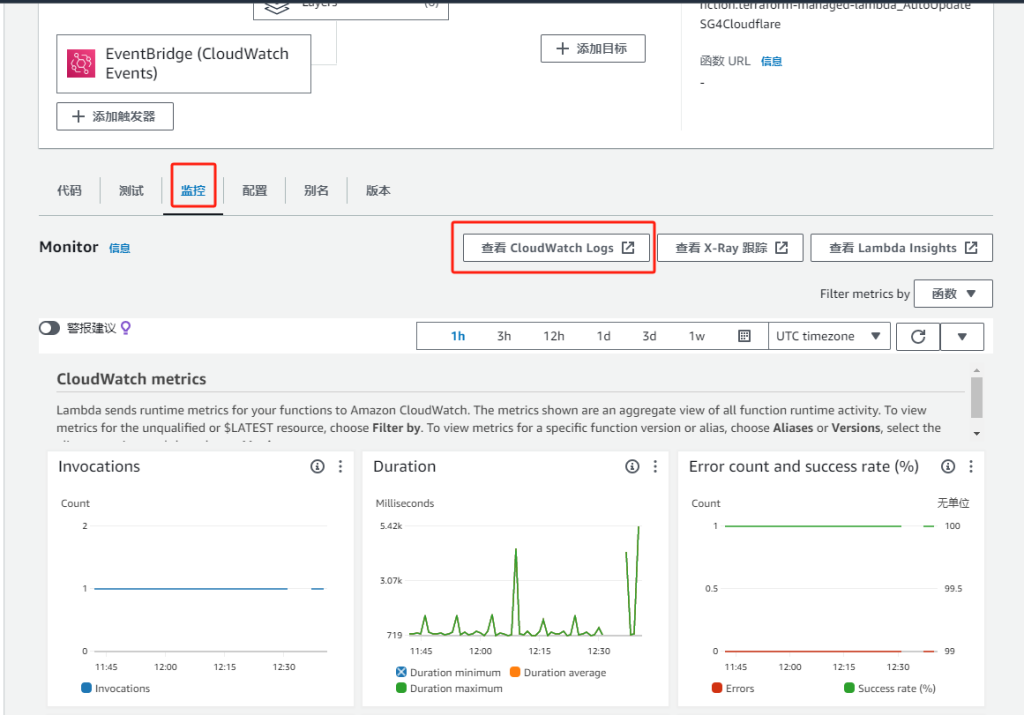Open the Invocations widget three-dot menu

point(340,467)
